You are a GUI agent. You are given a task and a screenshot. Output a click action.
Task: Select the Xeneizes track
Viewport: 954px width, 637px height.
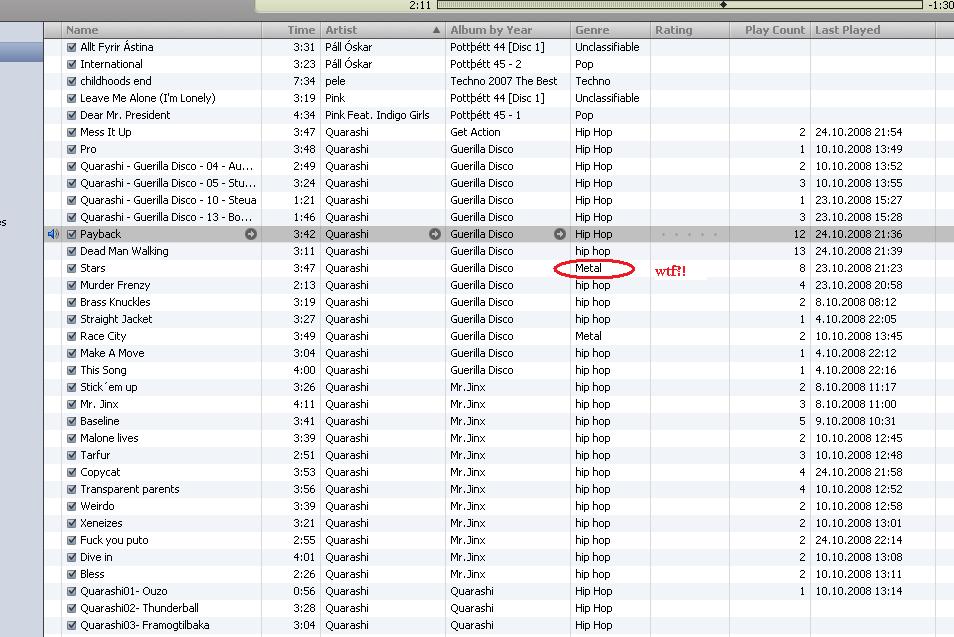point(101,524)
